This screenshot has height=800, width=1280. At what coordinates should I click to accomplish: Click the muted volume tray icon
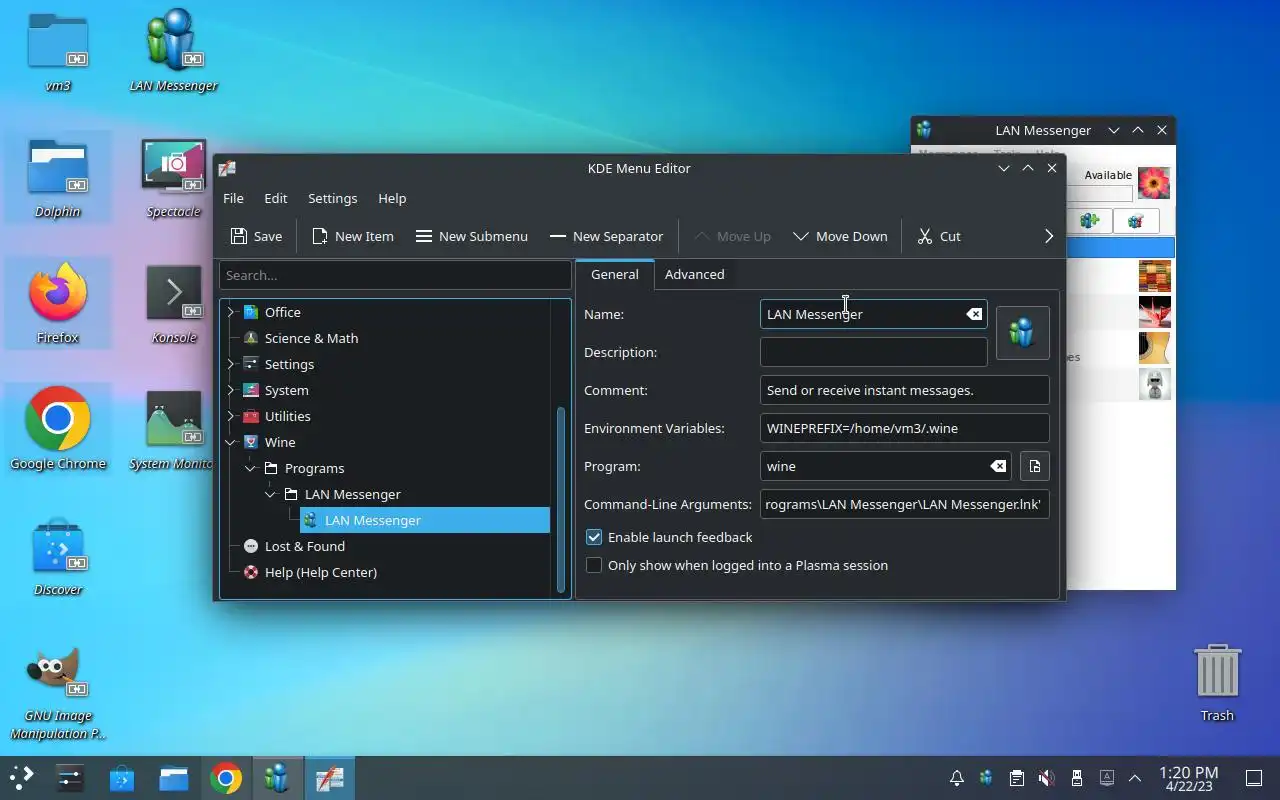pos(1046,778)
